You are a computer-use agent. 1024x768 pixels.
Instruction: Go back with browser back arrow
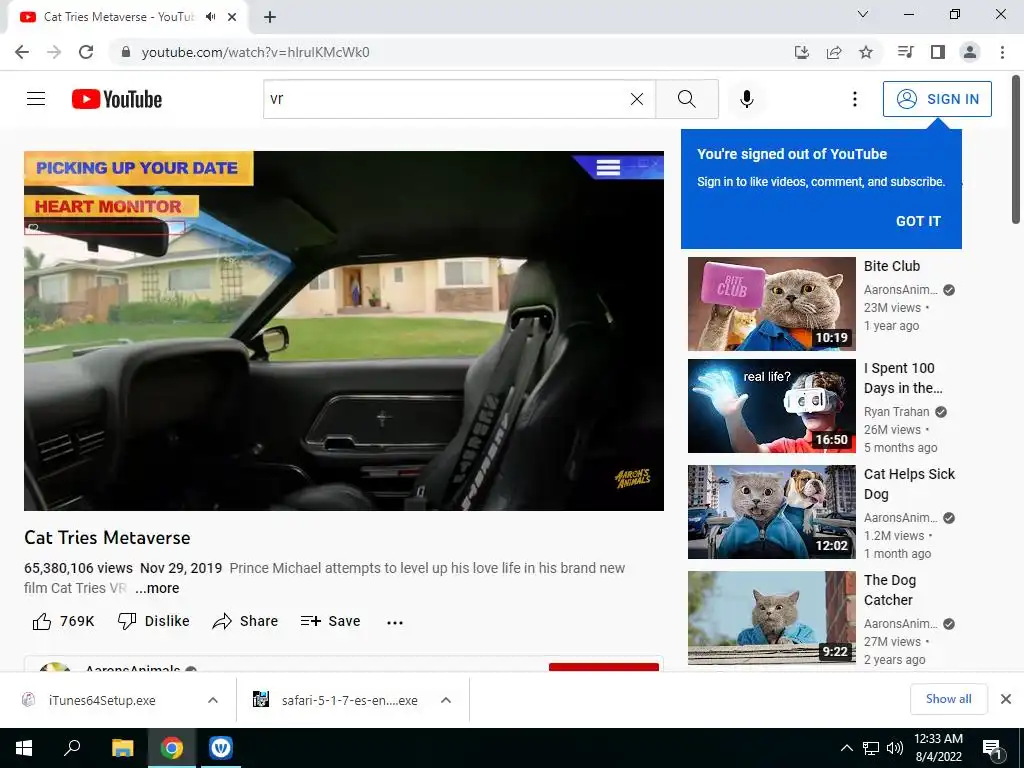tap(22, 52)
